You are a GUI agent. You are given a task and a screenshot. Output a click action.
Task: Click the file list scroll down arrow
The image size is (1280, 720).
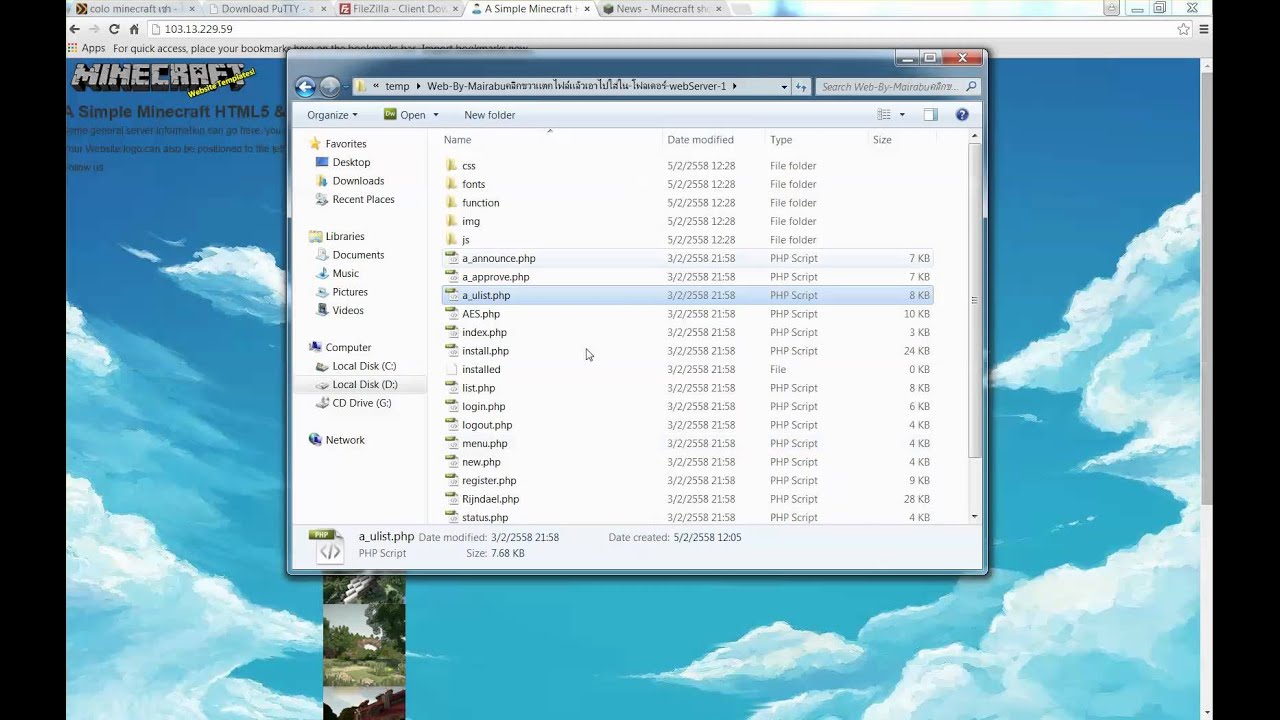click(975, 517)
